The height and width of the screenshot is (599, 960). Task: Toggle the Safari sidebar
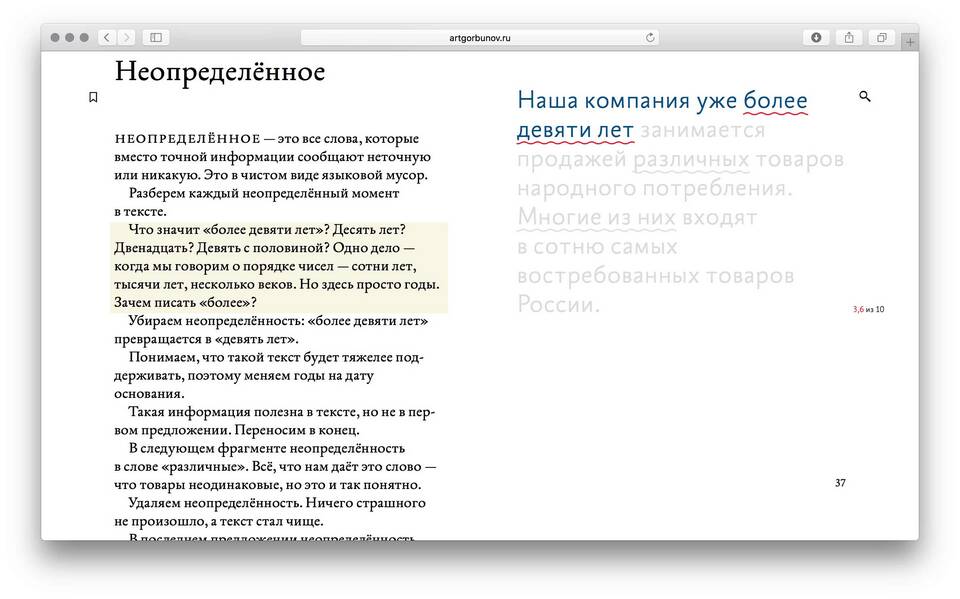pyautogui.click(x=156, y=37)
